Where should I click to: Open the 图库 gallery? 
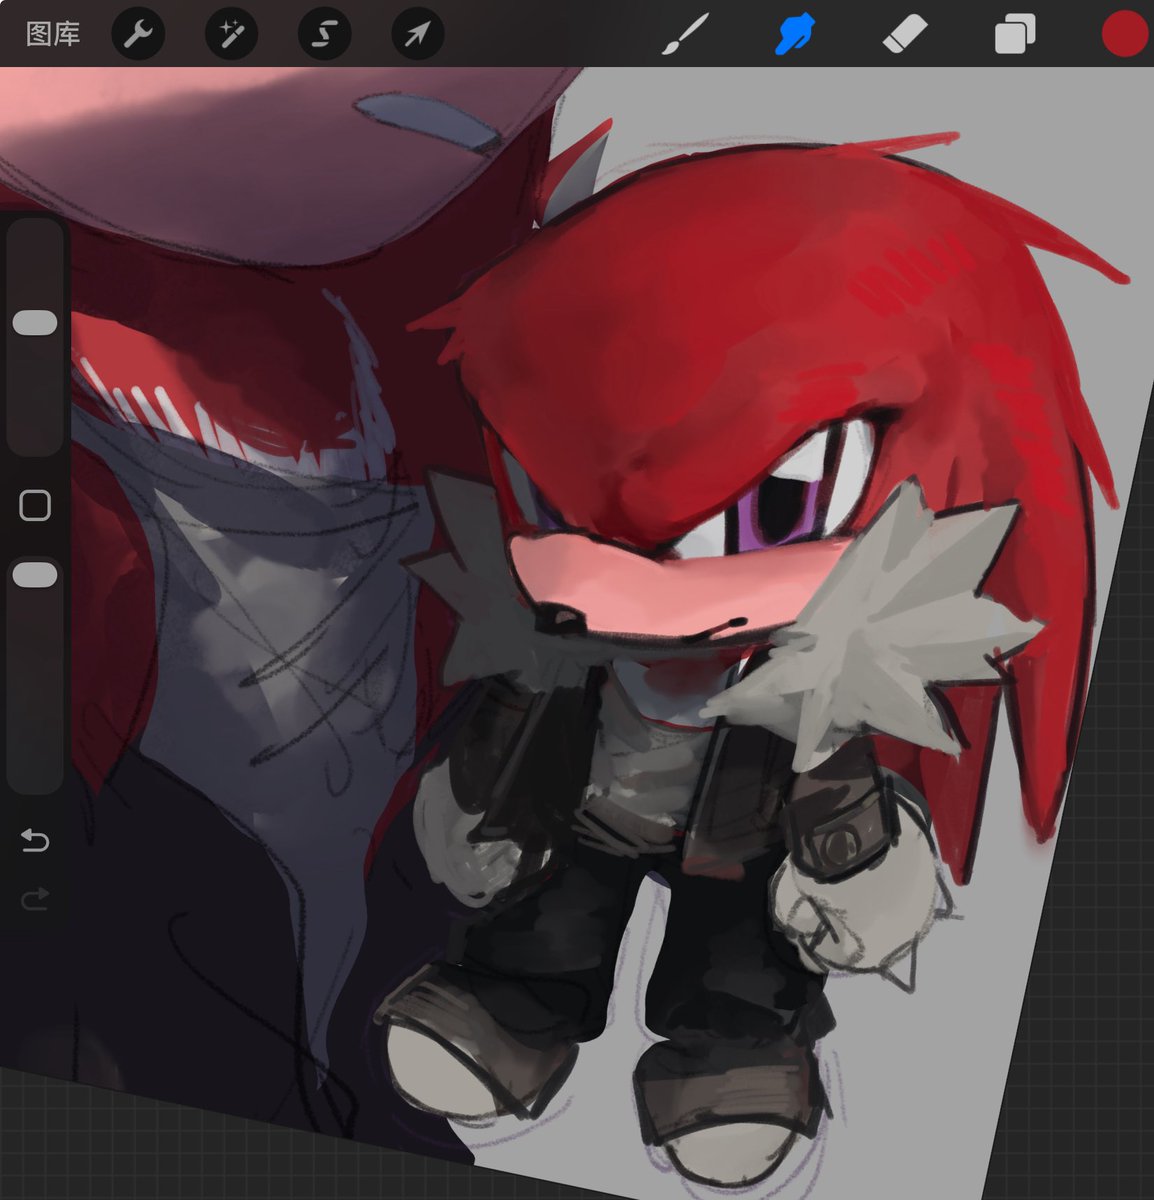coord(52,35)
